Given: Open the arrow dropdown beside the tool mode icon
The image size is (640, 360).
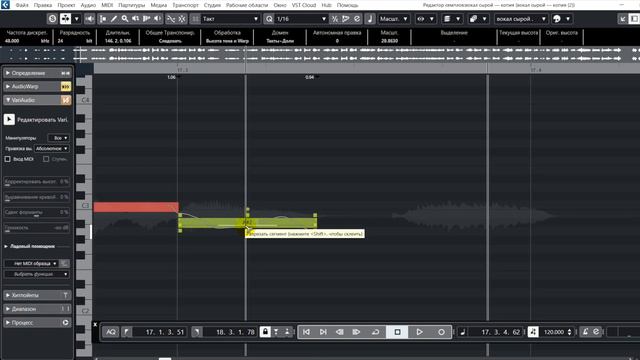Looking at the screenshot, I should coord(76,19).
